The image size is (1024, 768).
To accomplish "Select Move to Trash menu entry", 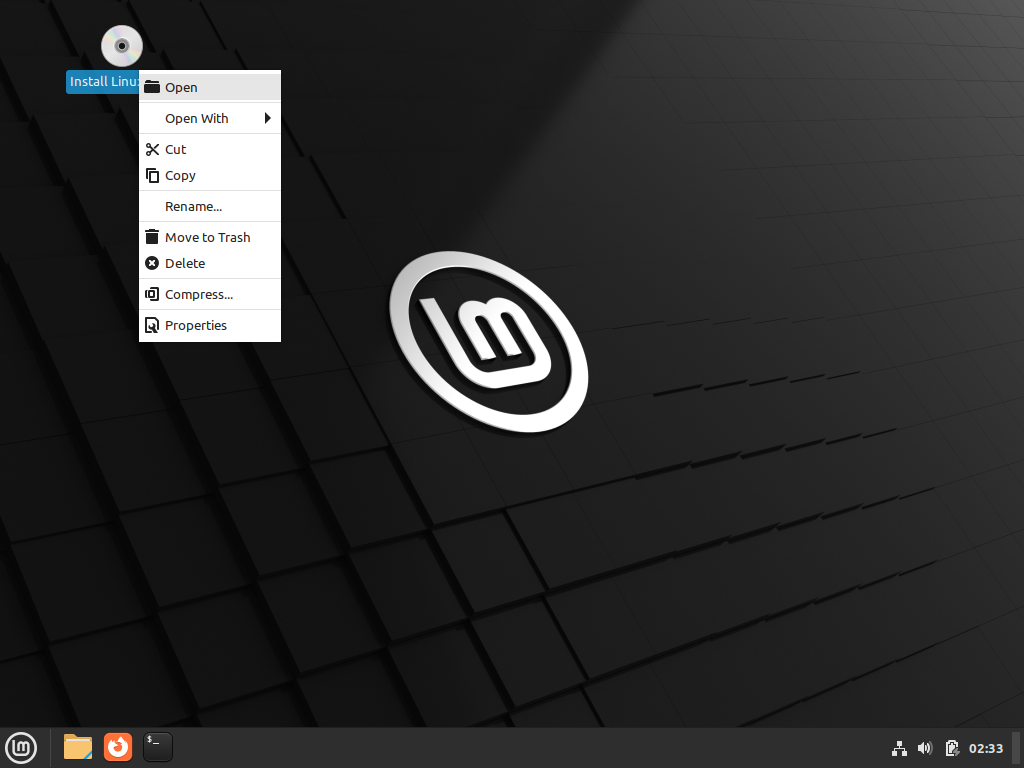I will click(210, 238).
